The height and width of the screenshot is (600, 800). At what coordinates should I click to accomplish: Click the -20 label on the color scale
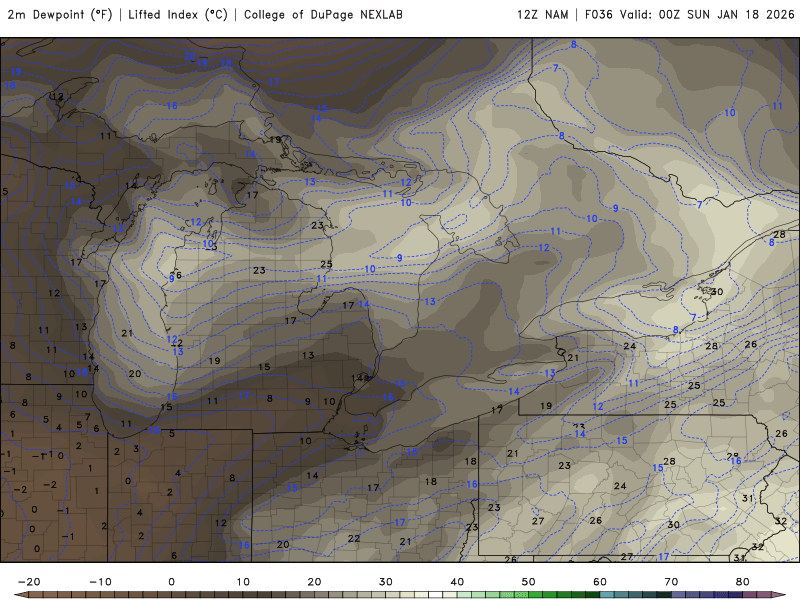(29, 582)
